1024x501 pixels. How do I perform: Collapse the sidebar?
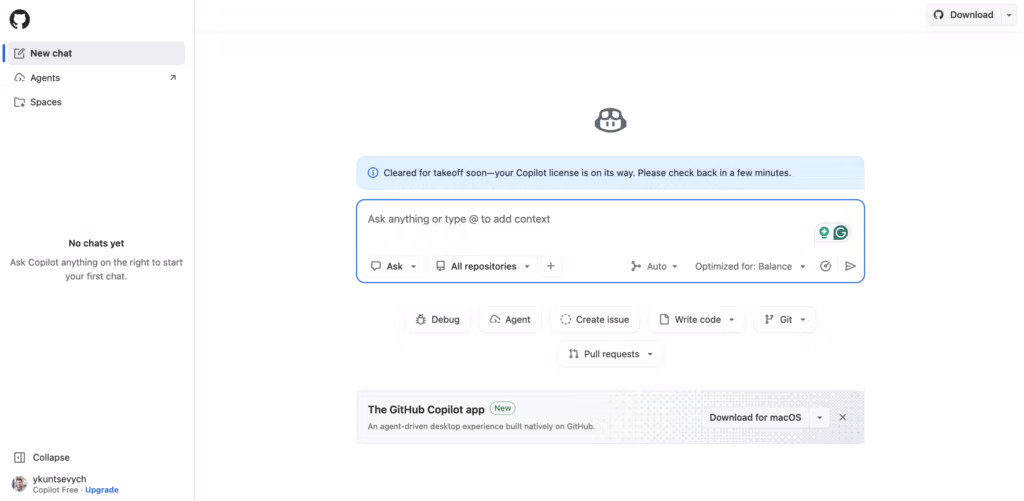42,458
